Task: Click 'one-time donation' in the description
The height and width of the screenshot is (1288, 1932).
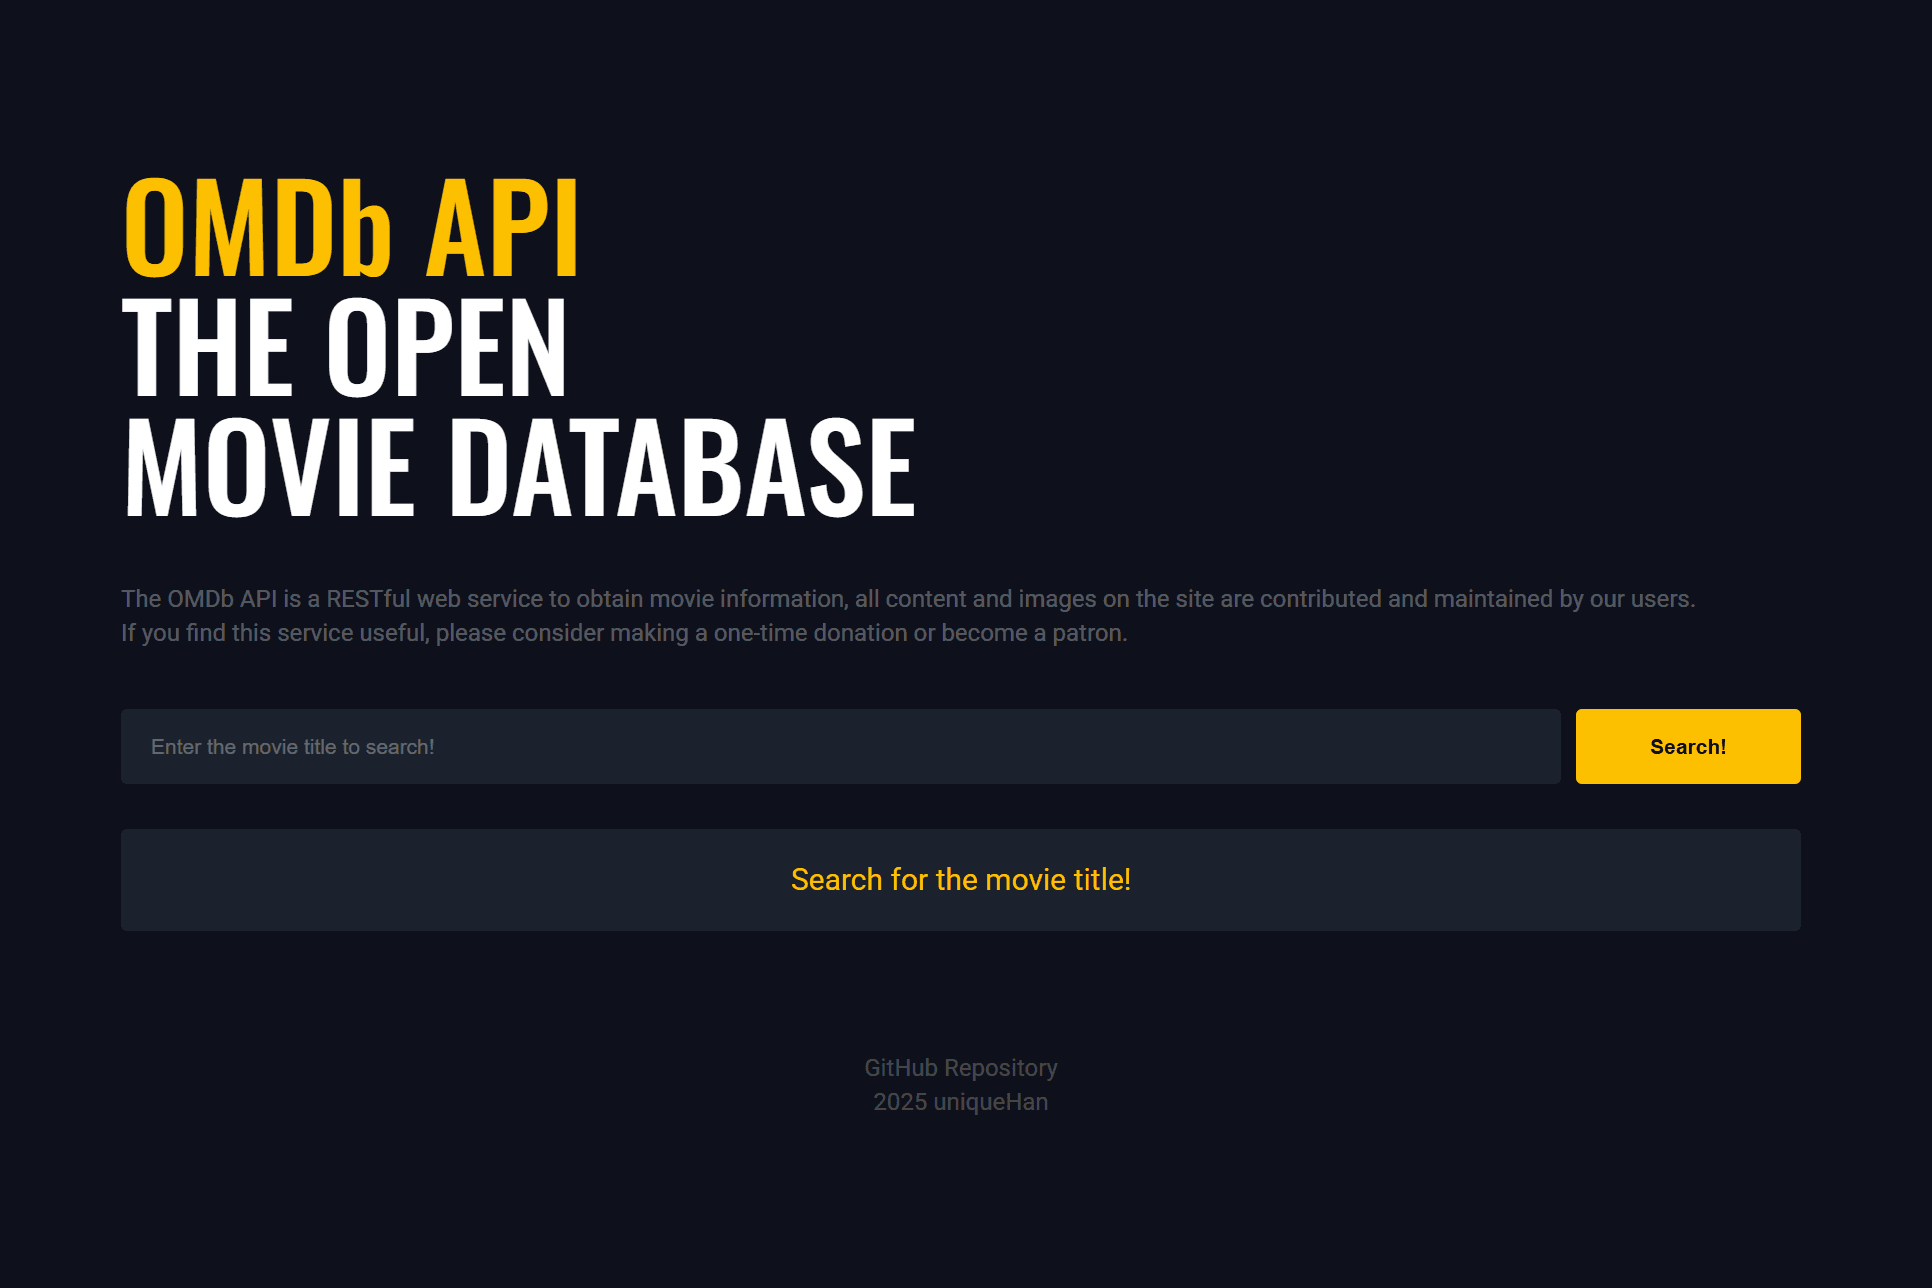Action: (x=810, y=633)
